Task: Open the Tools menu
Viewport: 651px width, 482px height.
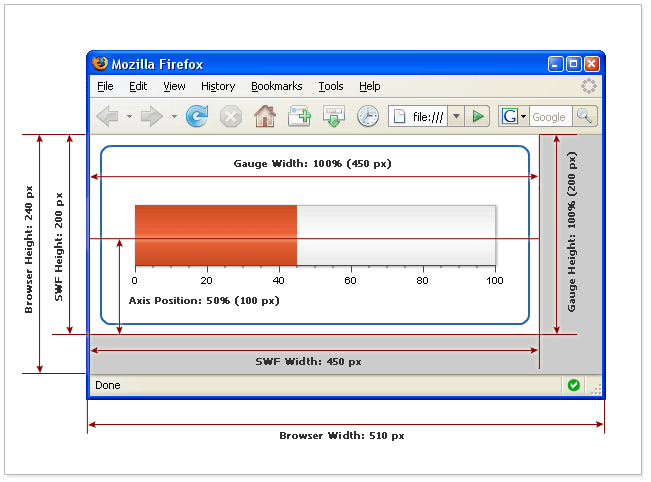Action: 330,87
